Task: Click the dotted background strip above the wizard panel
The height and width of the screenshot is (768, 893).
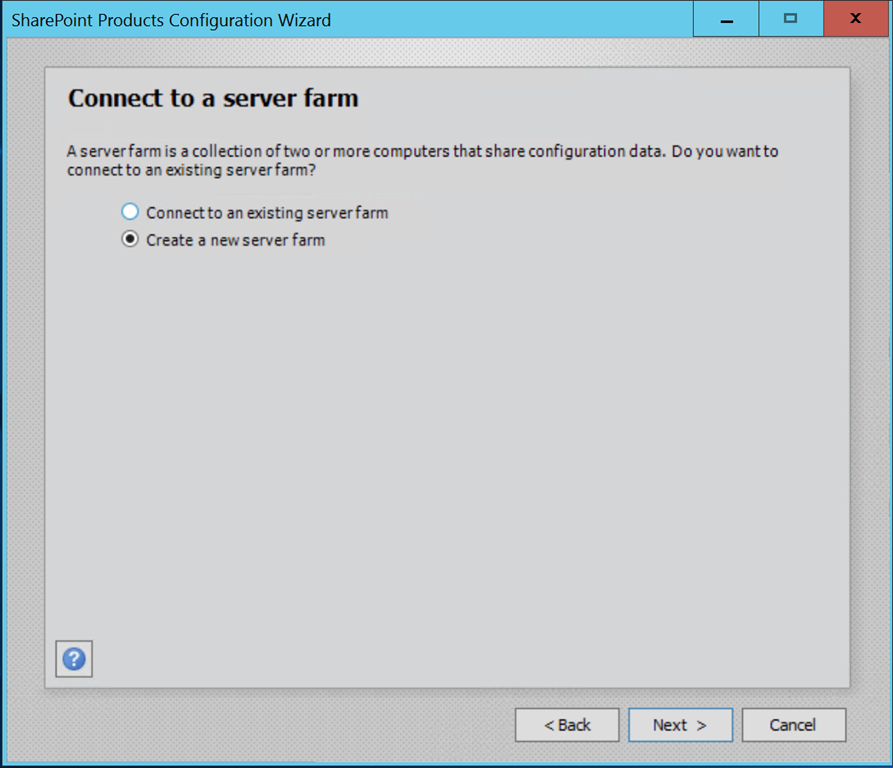Action: point(447,52)
